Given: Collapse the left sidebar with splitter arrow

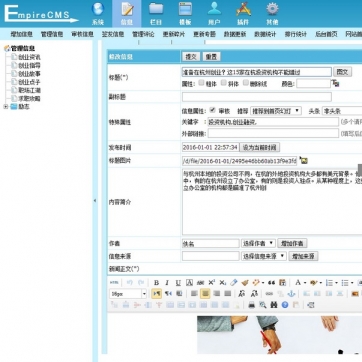Looking at the screenshot, I should 95,201.
